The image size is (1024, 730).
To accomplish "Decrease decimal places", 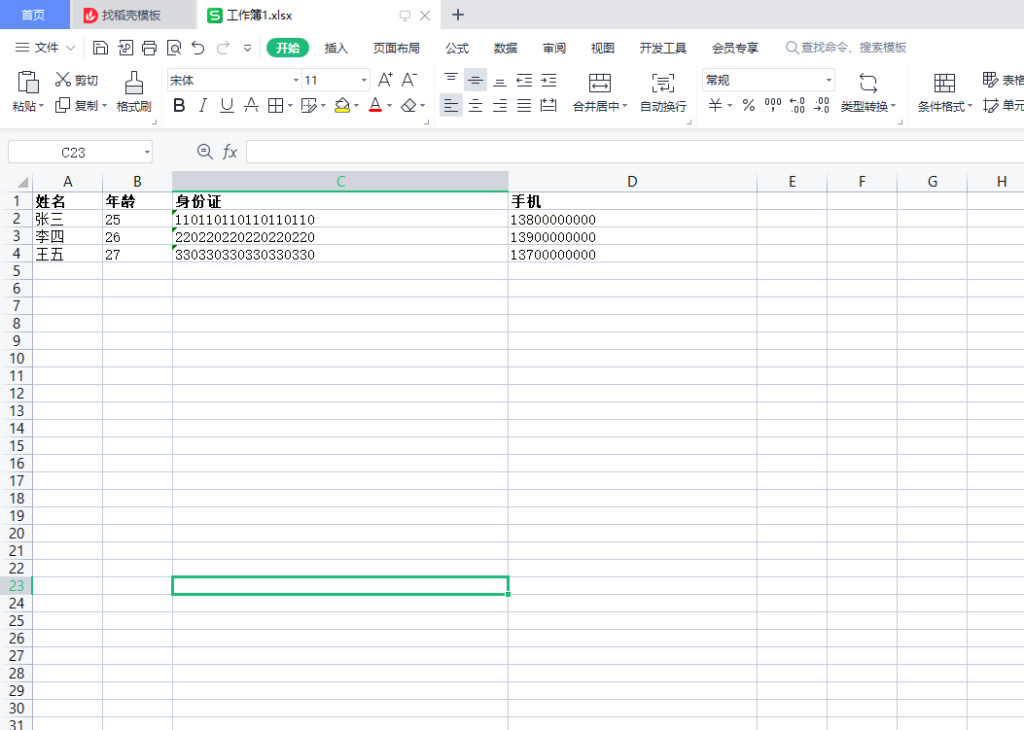I will [x=822, y=105].
